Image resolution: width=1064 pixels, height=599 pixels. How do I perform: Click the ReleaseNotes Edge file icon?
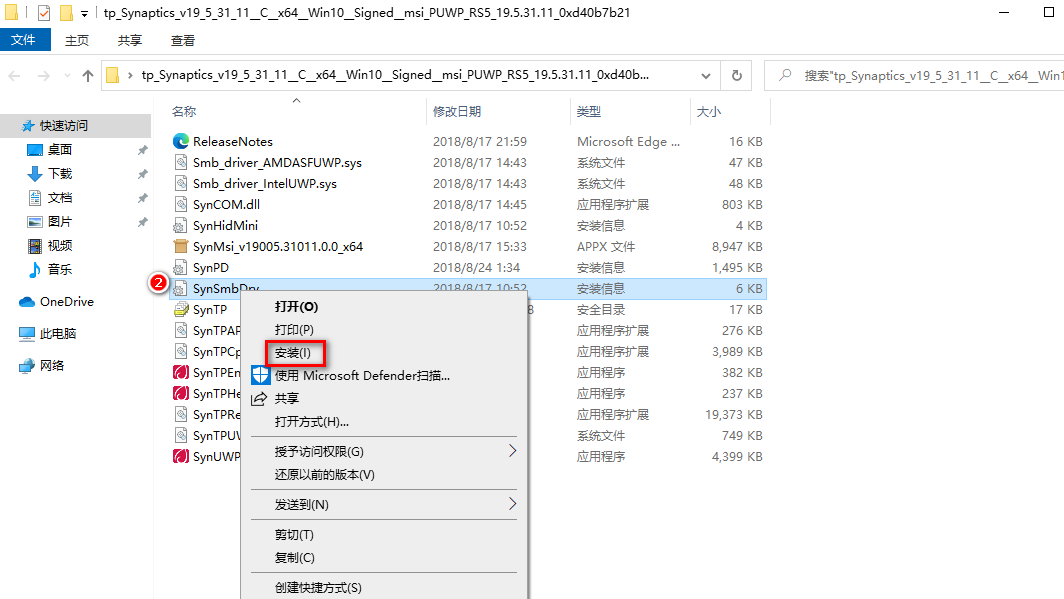(181, 142)
